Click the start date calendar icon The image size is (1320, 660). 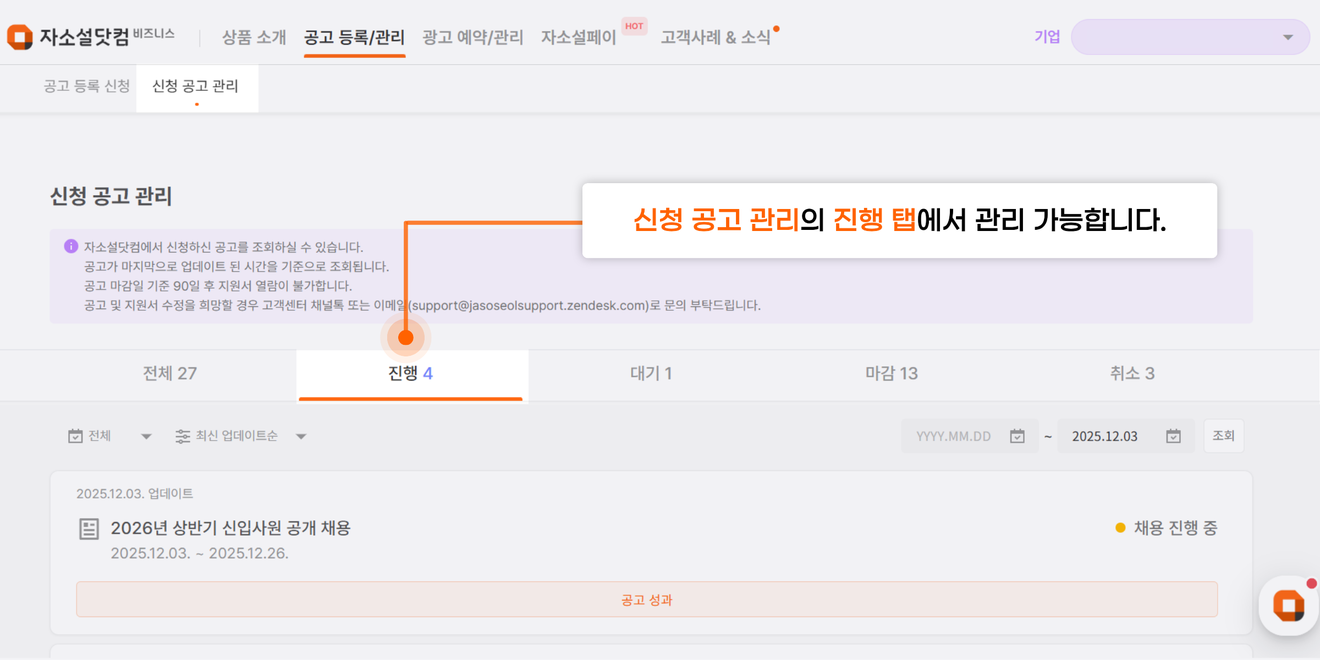point(1017,436)
